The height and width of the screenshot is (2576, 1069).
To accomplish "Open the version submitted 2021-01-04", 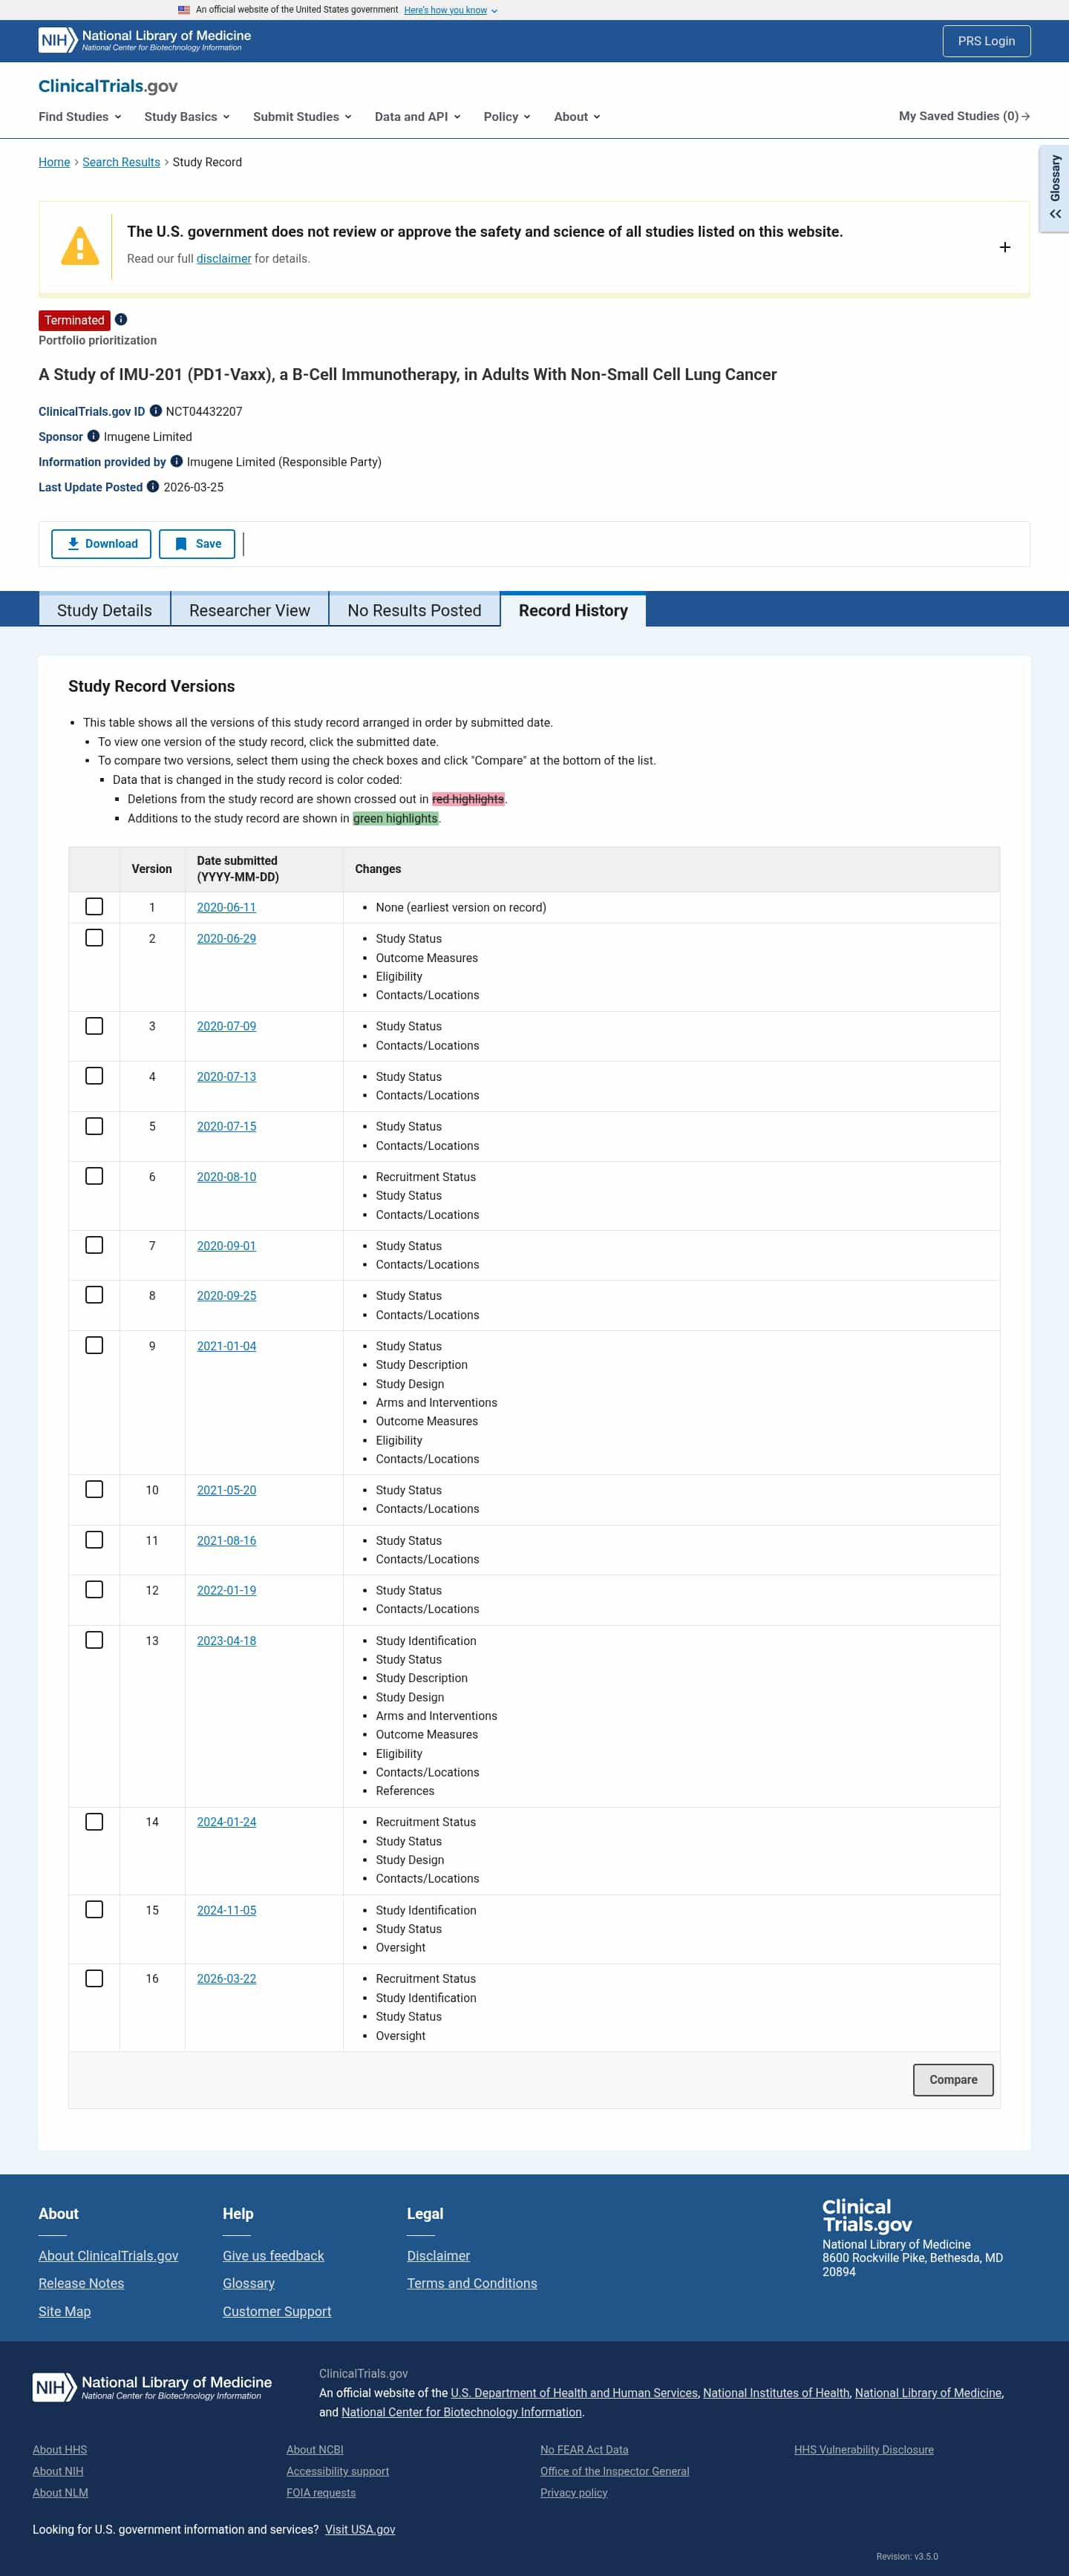I will tap(226, 1346).
